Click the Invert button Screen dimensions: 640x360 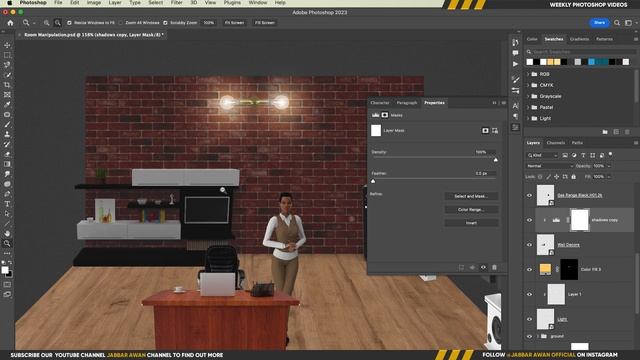click(471, 223)
